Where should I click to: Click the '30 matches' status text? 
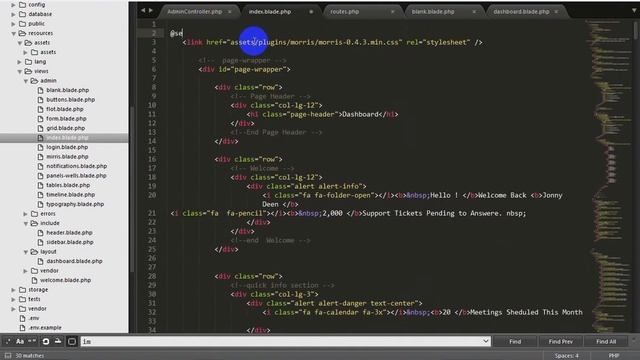point(29,356)
